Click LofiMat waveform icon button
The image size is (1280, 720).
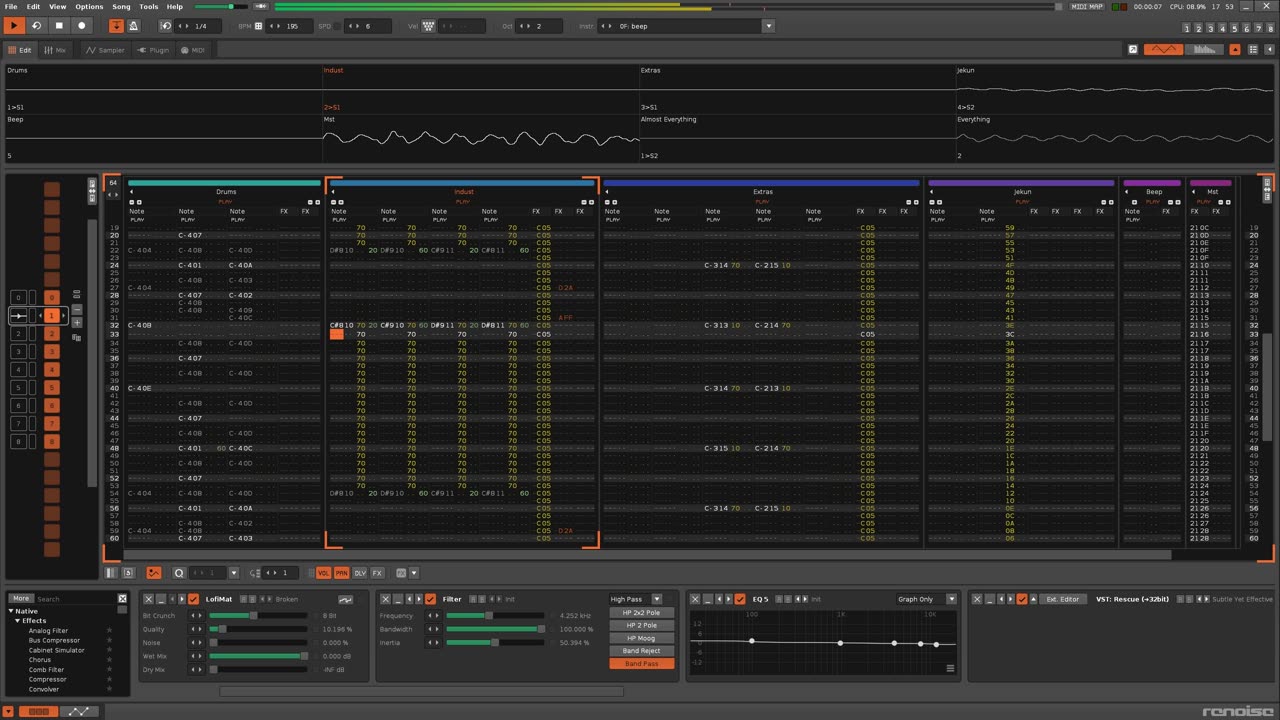345,599
